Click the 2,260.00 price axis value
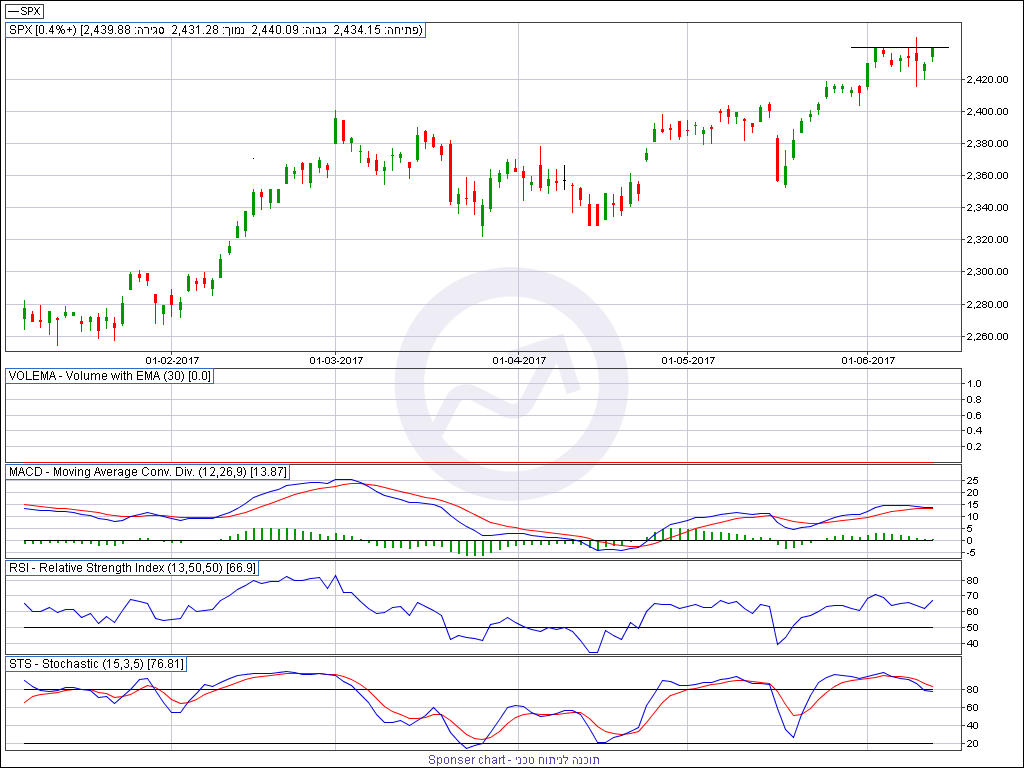 pos(987,336)
